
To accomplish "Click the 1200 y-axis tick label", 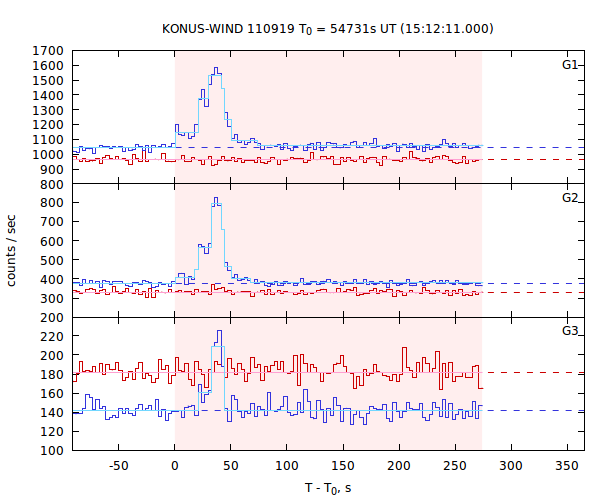I will [48, 125].
